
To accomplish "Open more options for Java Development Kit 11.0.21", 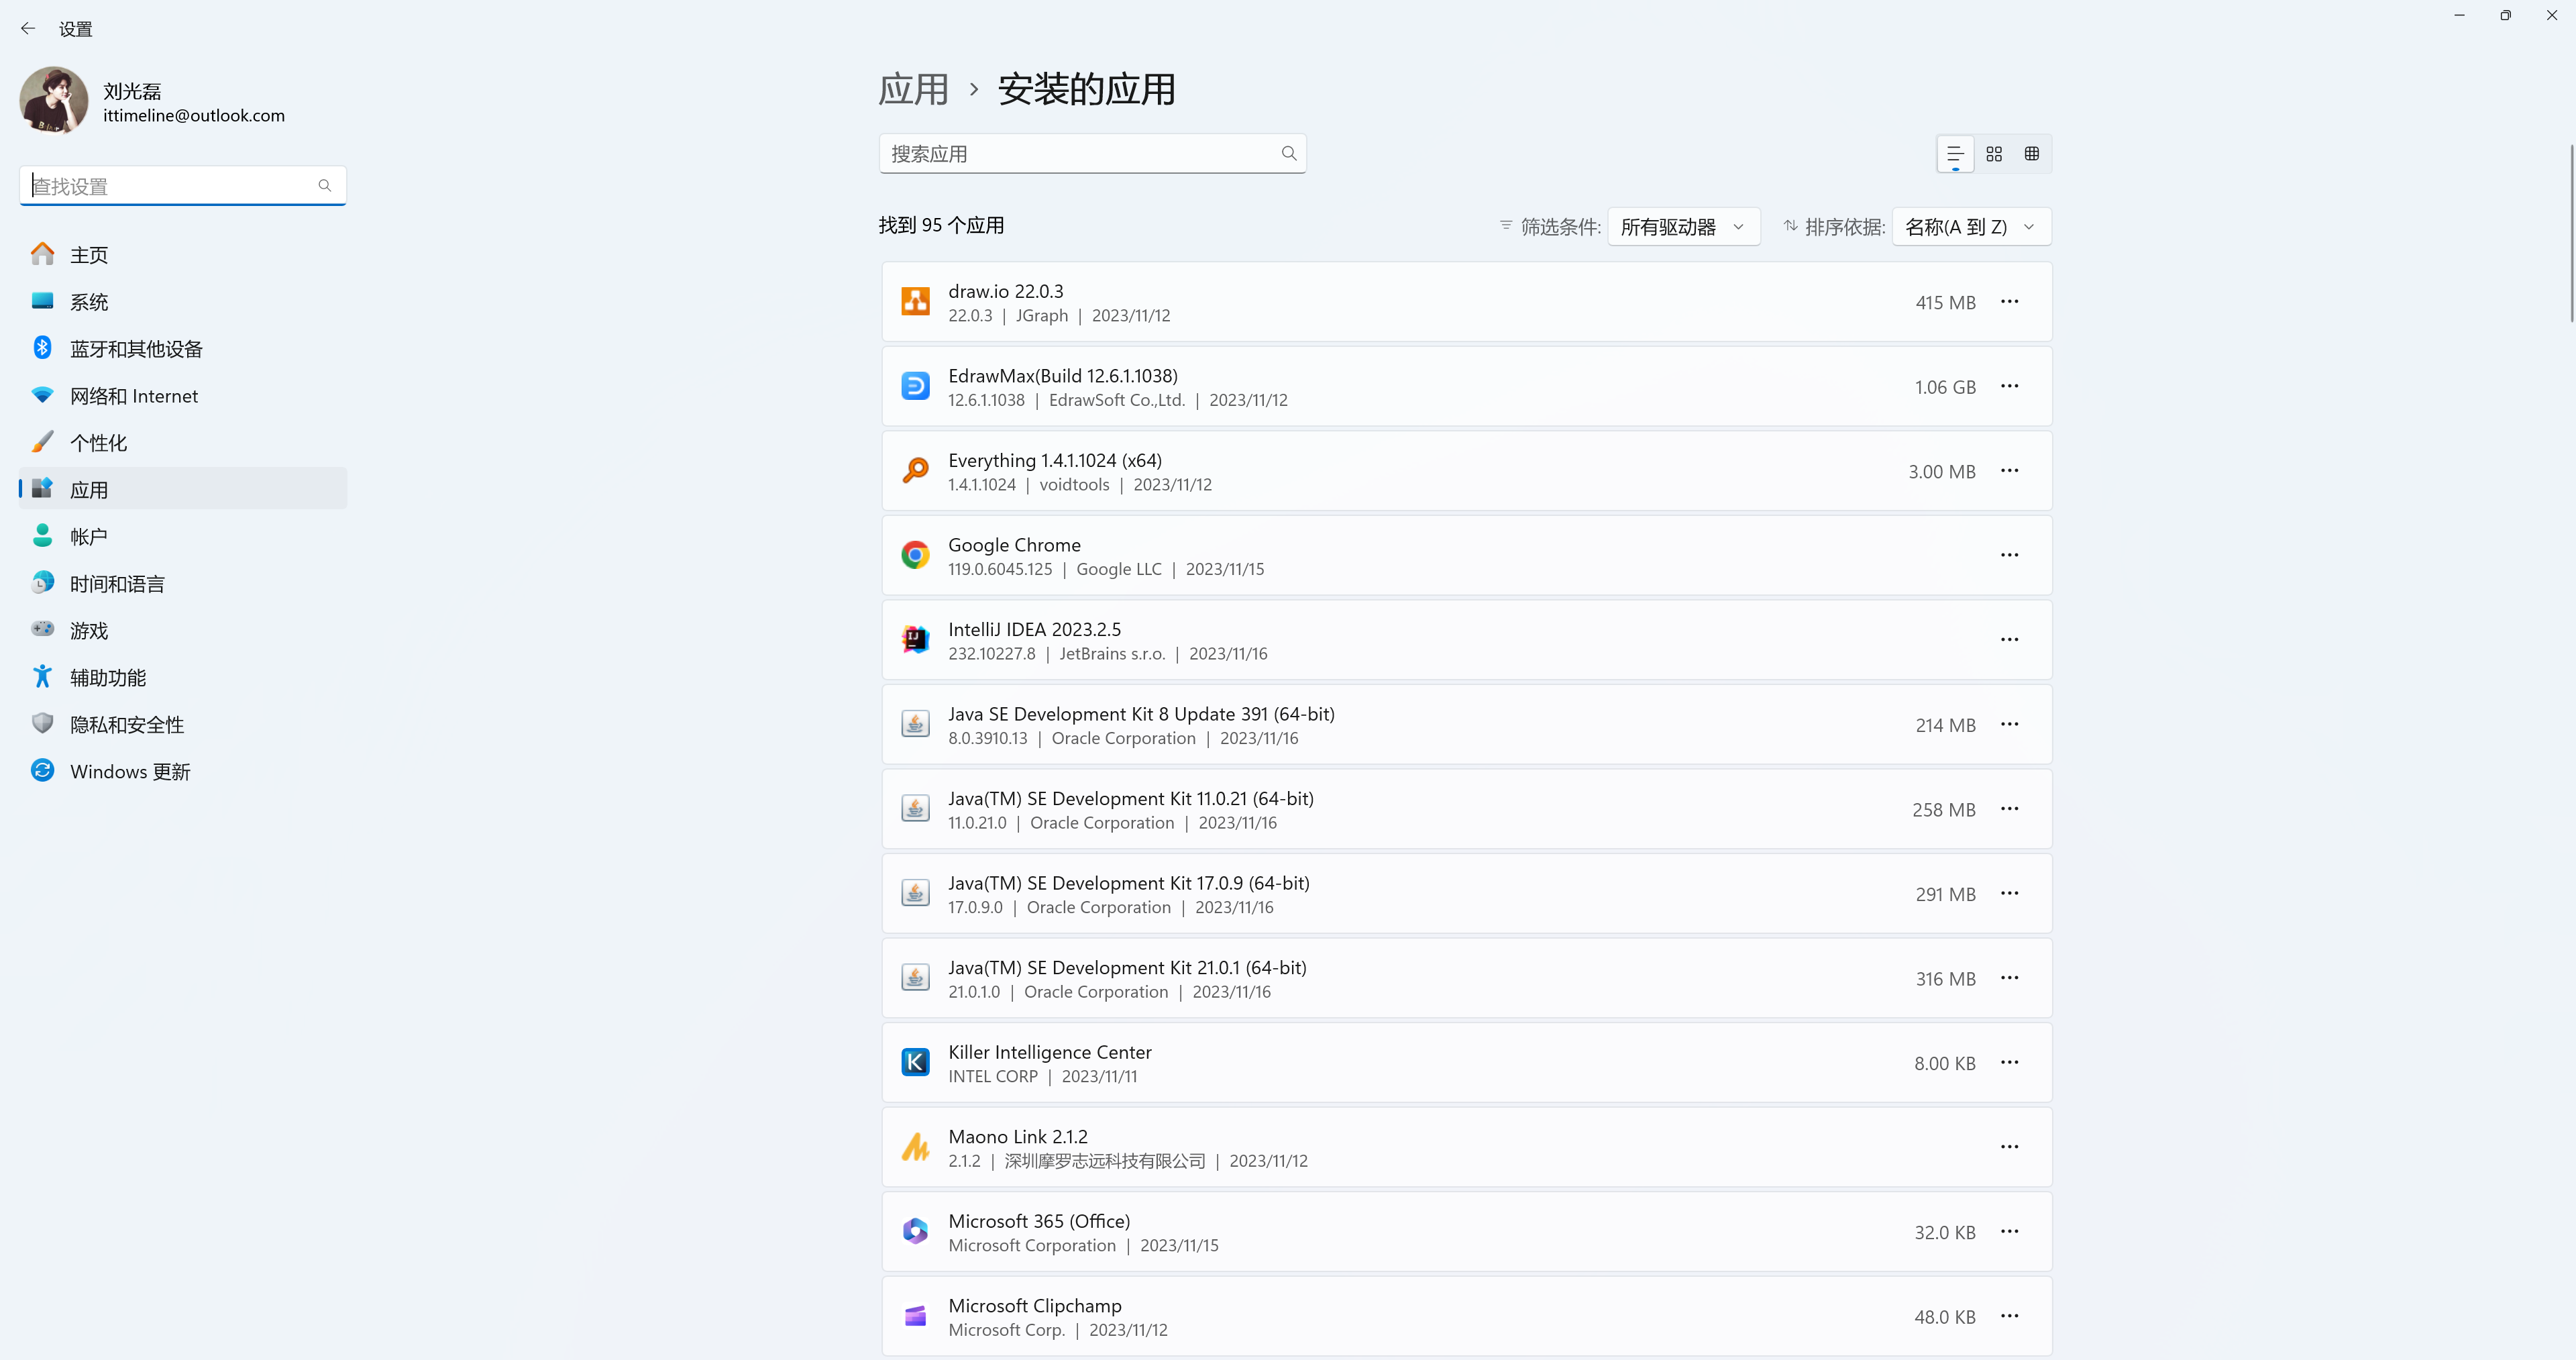I will tap(2009, 808).
